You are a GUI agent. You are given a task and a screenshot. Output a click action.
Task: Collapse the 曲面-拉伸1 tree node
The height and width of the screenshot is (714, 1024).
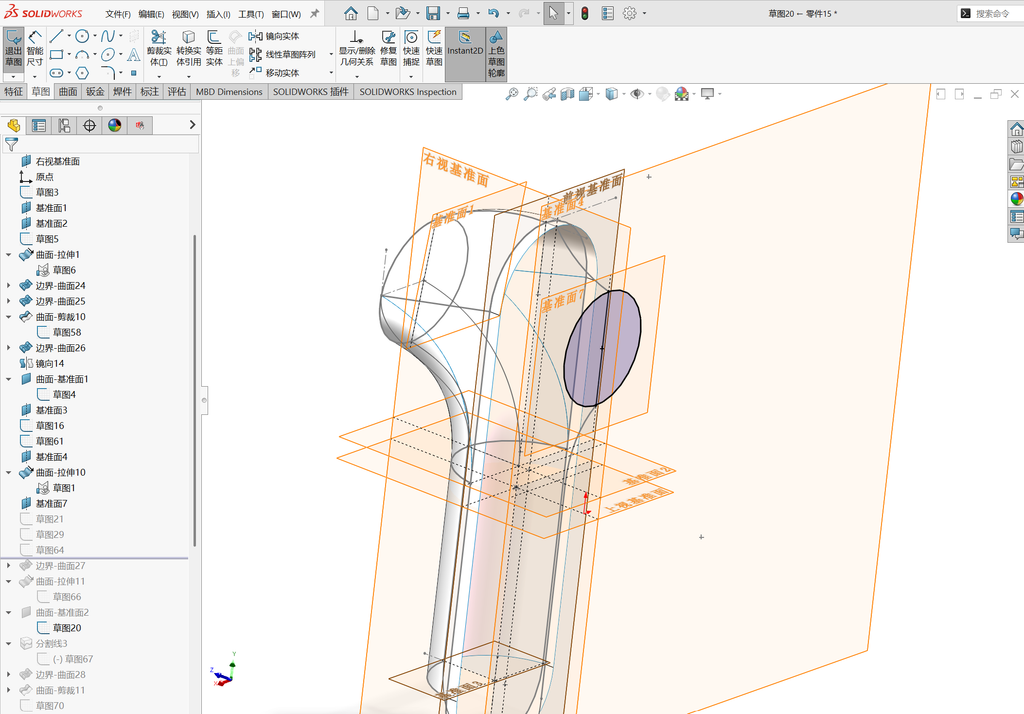8,255
